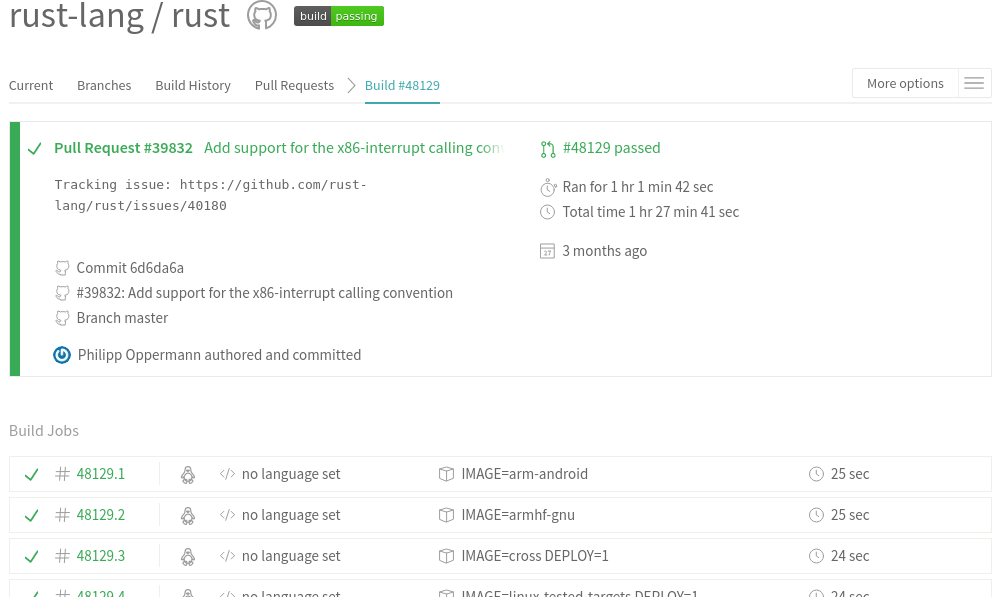Click the build passing badge
This screenshot has height=597, width=998.
(339, 16)
